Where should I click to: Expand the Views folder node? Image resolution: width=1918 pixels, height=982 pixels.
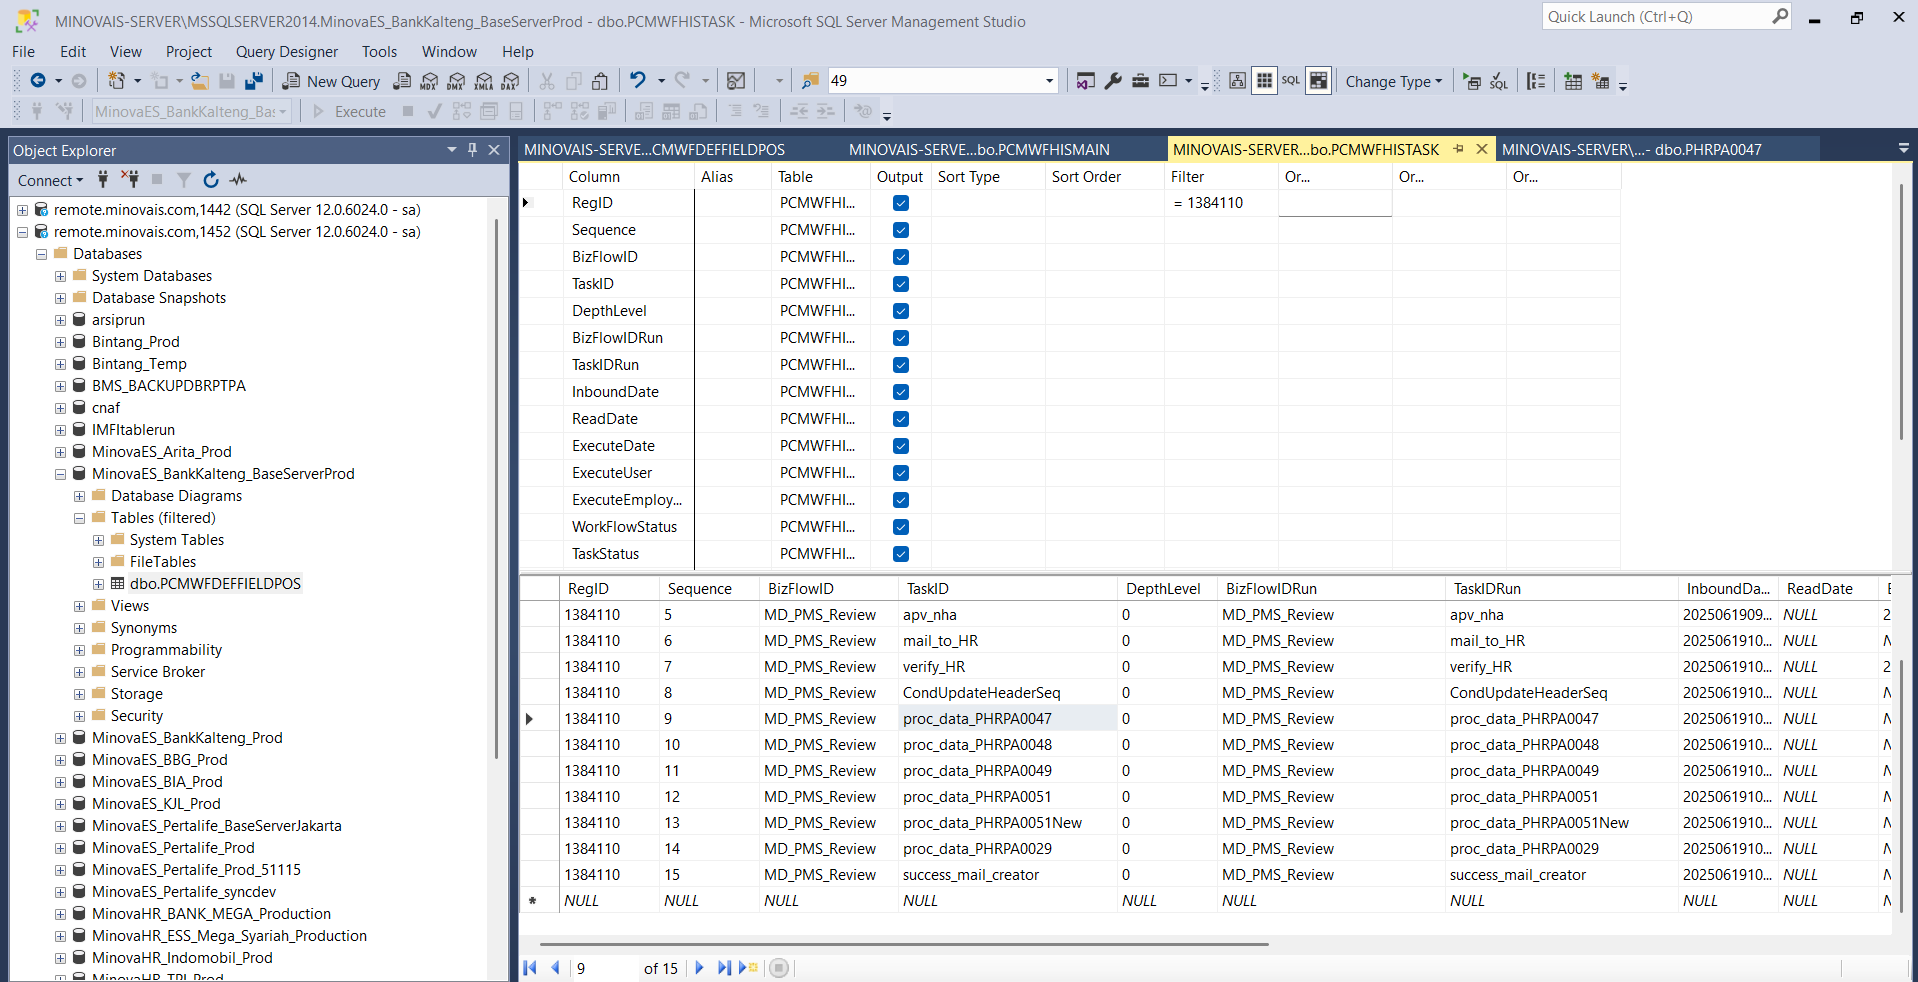click(79, 606)
